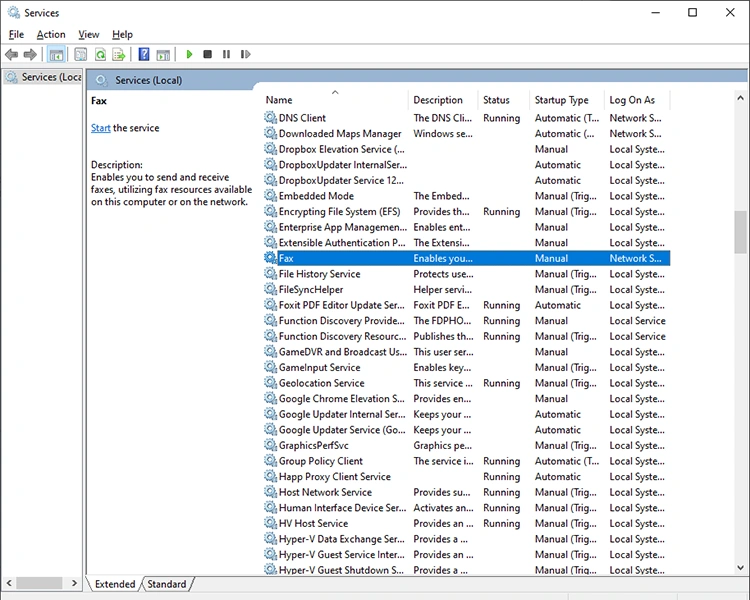750x600 pixels.
Task: Select Hyper-V Data Exchange Ser... row
Action: pyautogui.click(x=466, y=539)
